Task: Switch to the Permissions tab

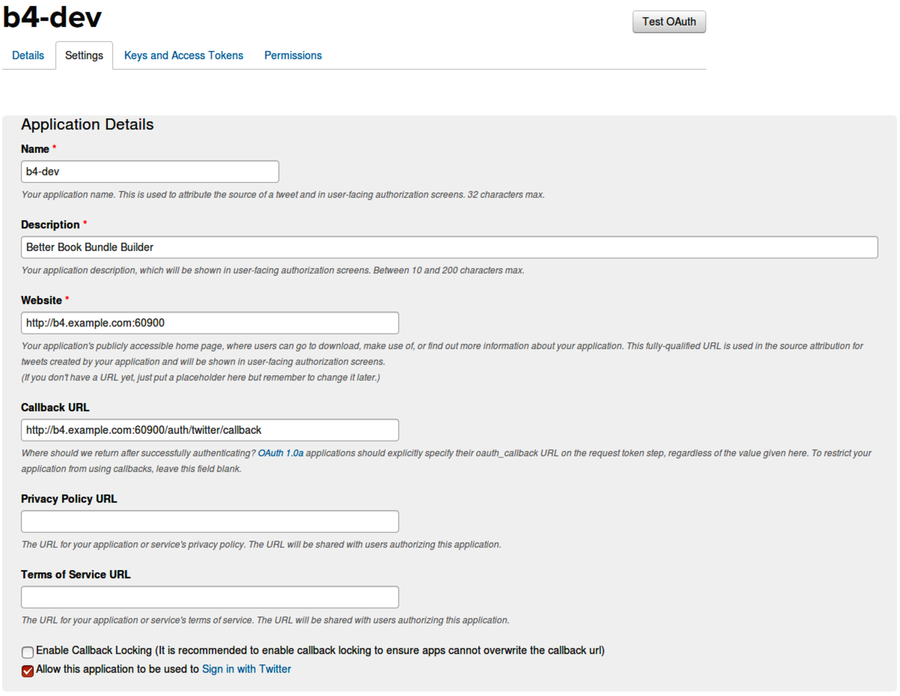Action: 292,55
